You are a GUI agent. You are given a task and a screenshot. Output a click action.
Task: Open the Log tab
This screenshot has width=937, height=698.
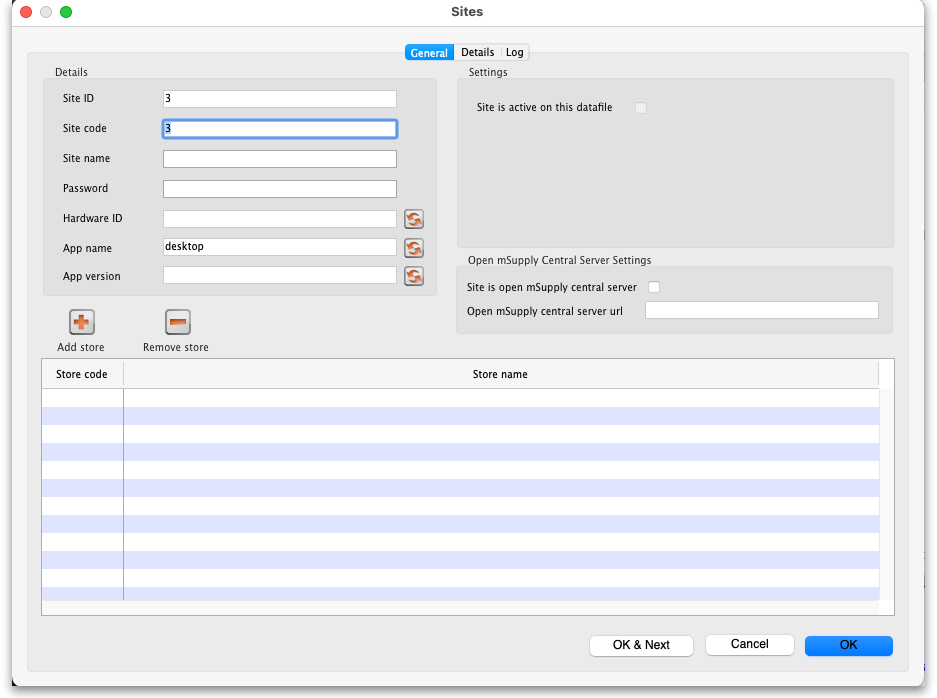coord(514,53)
